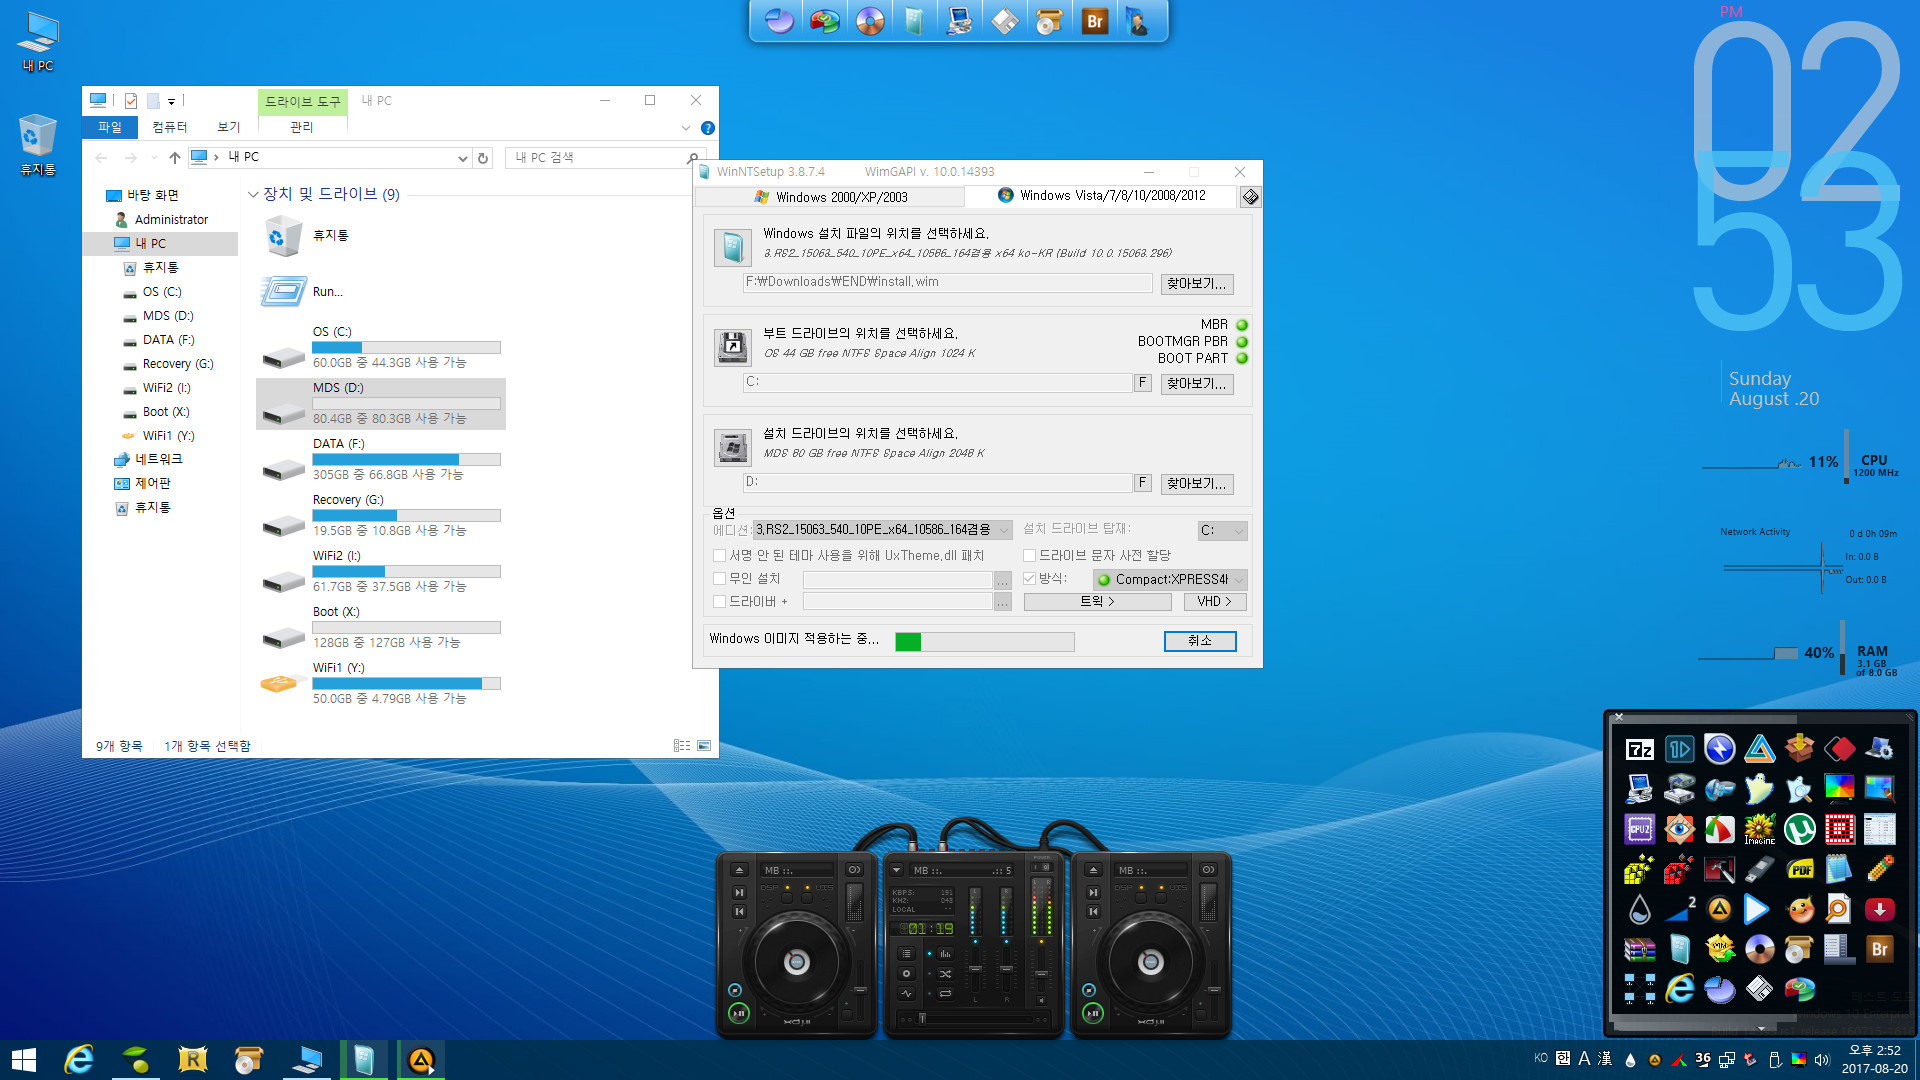
Task: Click 찾아보기 for the install.wim source path
Action: click(x=1197, y=284)
